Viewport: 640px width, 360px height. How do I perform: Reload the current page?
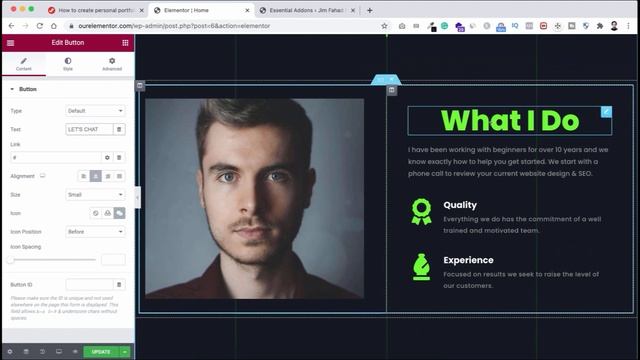click(40, 26)
